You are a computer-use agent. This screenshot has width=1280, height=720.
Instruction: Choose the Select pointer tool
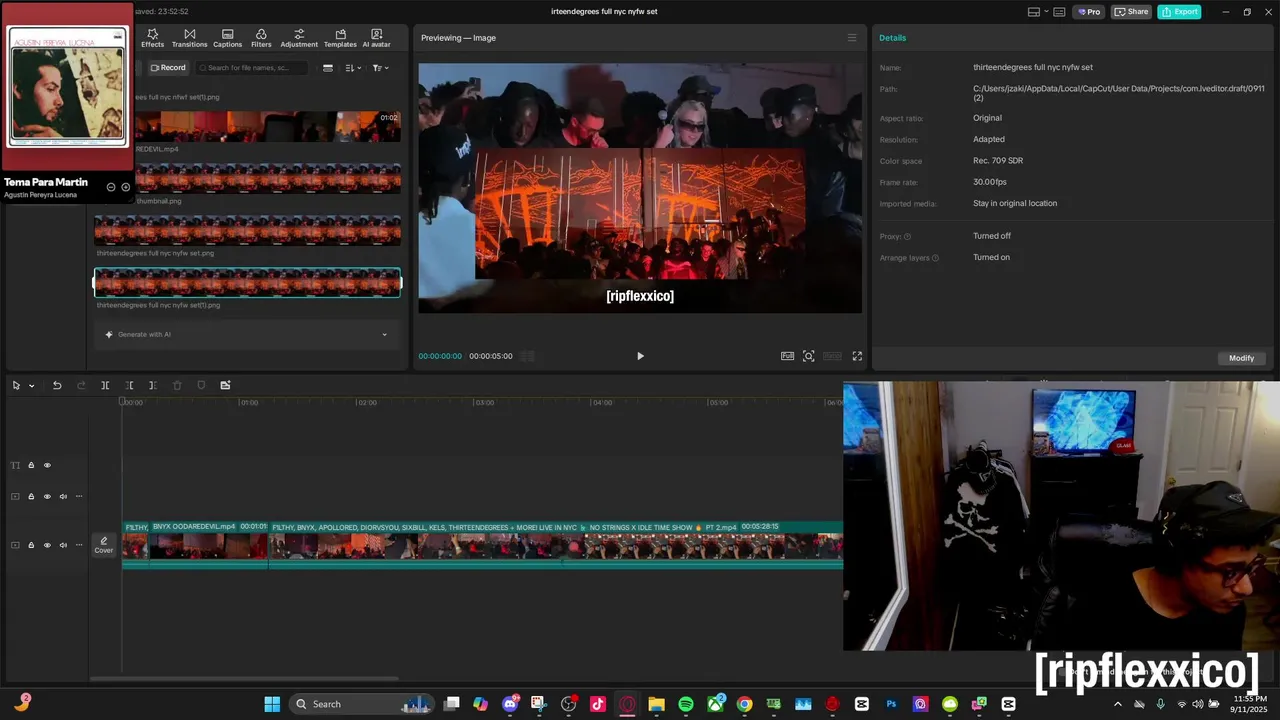[x=16, y=385]
